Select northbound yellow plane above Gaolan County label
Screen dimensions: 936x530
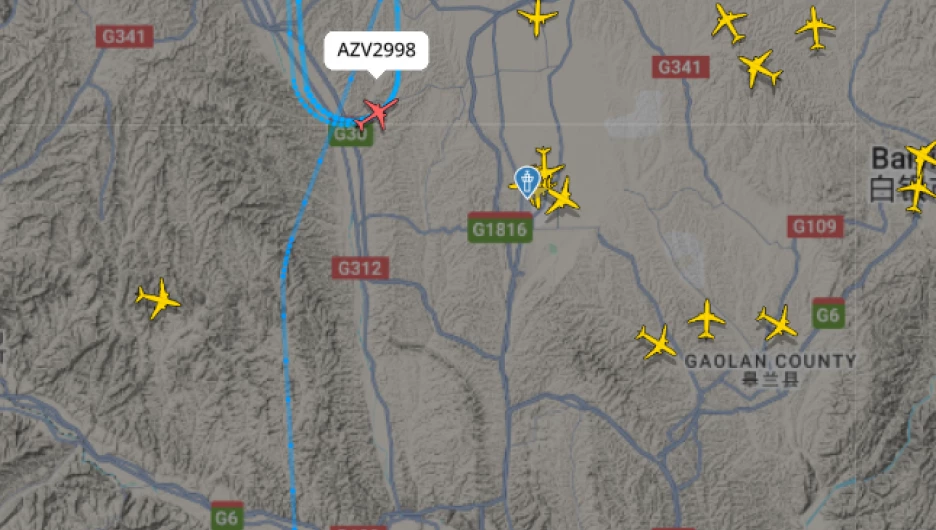[x=707, y=319]
